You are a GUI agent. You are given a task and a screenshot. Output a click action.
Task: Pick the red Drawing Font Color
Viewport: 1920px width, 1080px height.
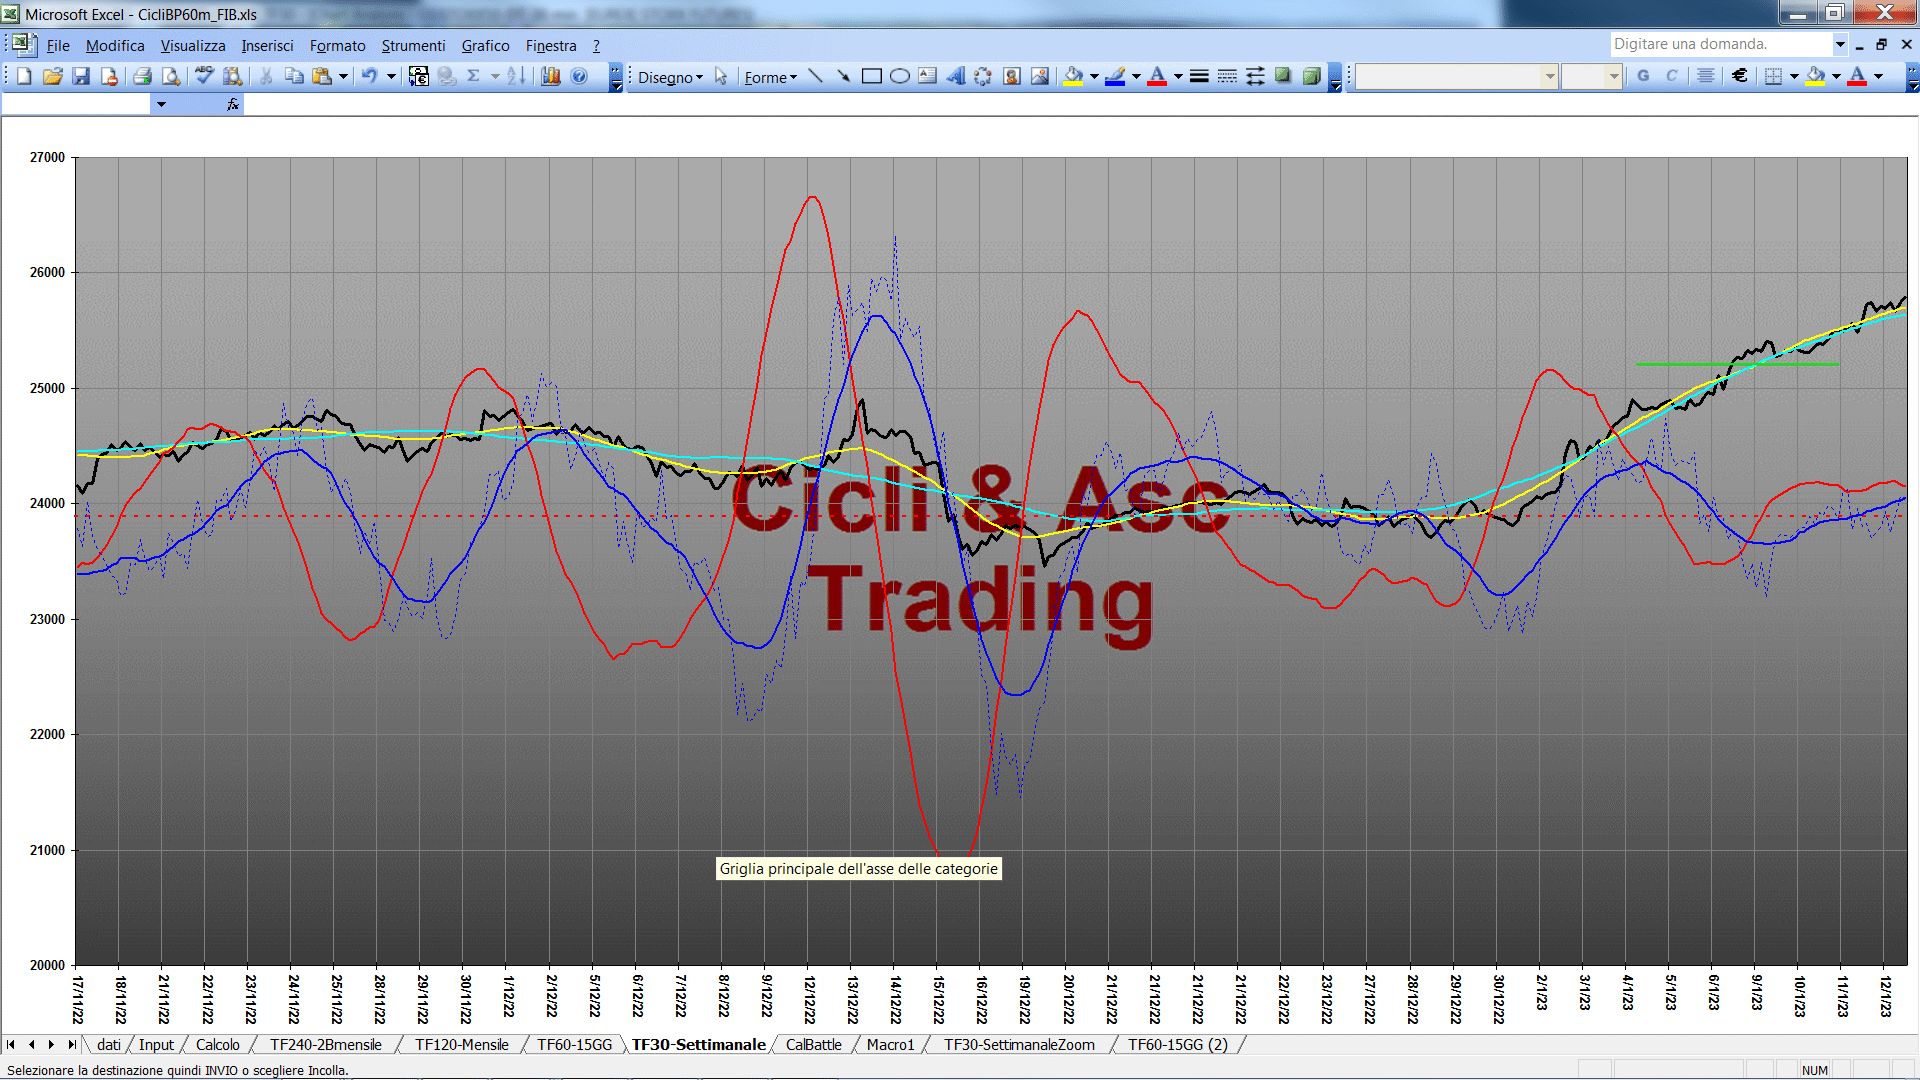click(1157, 76)
